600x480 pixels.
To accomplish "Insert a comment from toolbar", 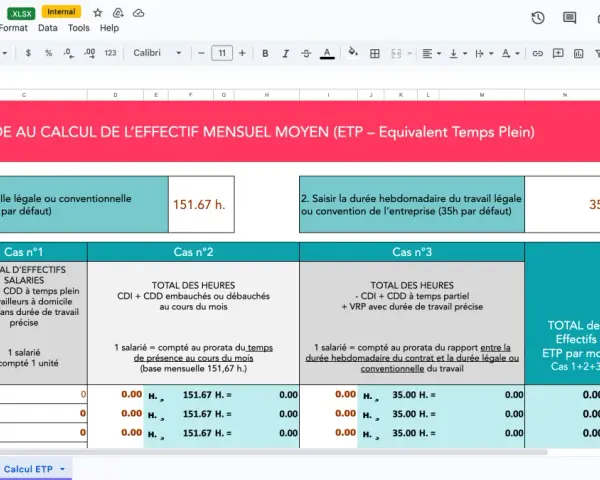I will point(558,54).
